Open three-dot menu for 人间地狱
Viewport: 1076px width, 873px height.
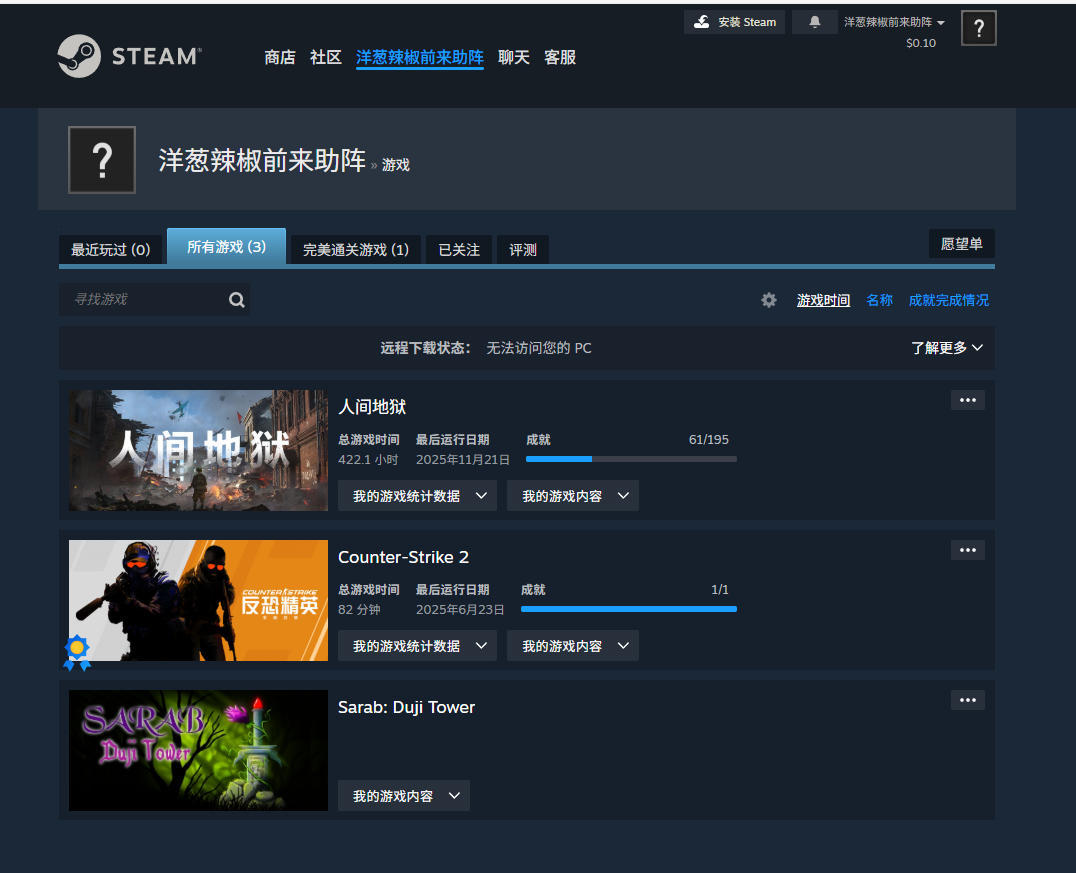[x=967, y=400]
